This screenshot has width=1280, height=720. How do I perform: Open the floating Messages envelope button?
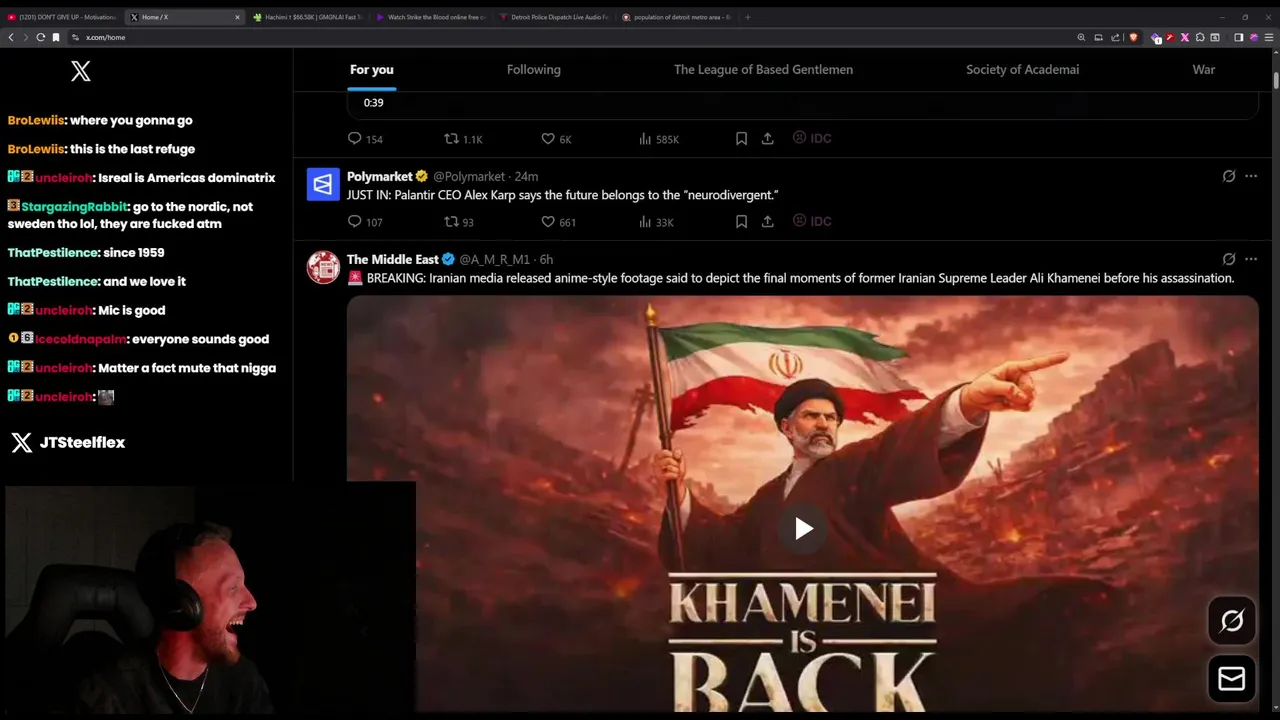pos(1232,679)
